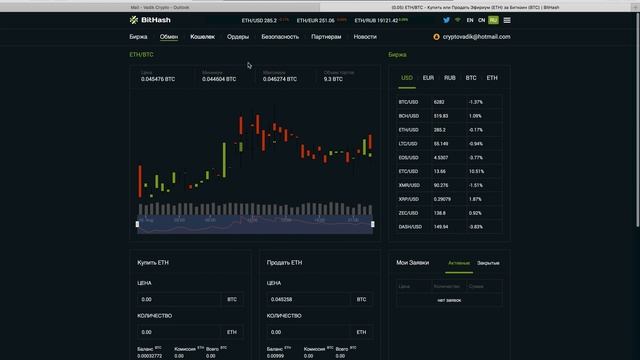Click the left handle of chart range slider
The image size is (640, 360).
pos(138,224)
